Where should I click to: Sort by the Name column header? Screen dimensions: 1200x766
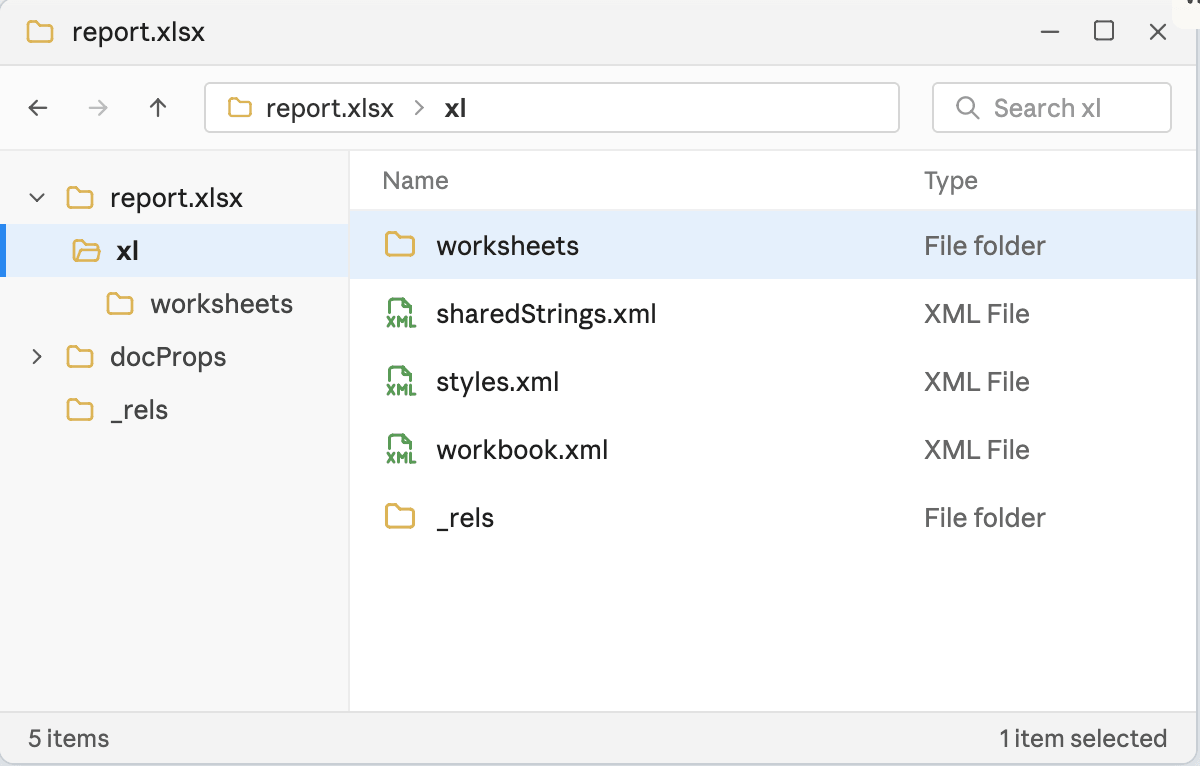pyautogui.click(x=415, y=180)
